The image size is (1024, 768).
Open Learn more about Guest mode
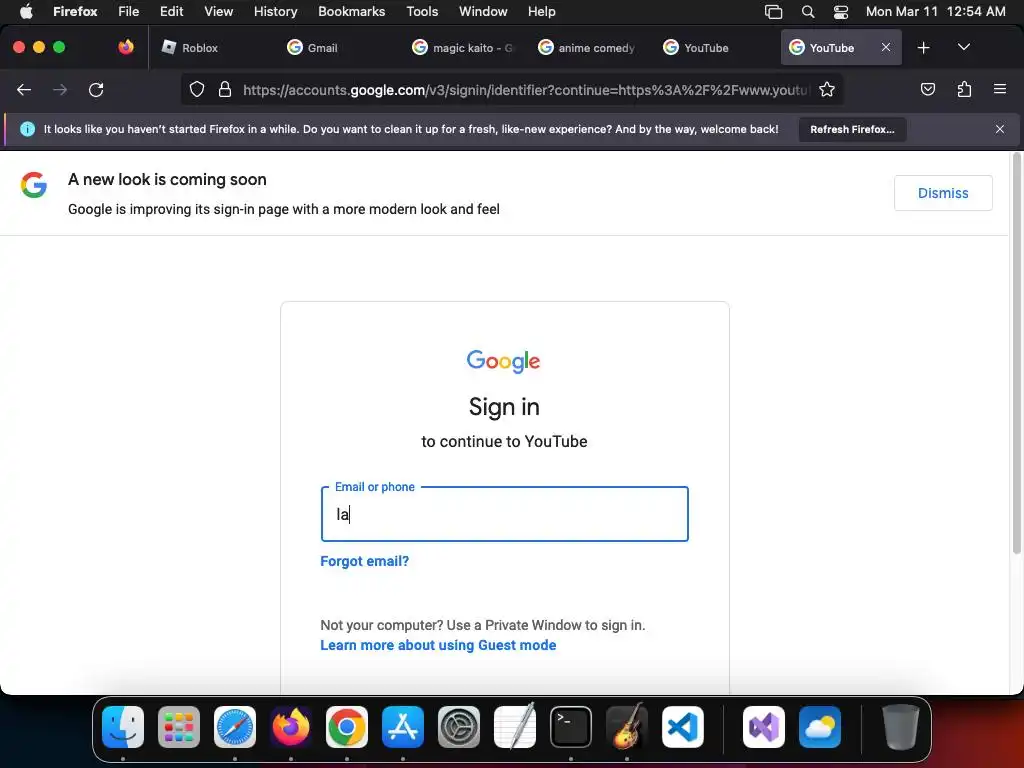coord(438,645)
